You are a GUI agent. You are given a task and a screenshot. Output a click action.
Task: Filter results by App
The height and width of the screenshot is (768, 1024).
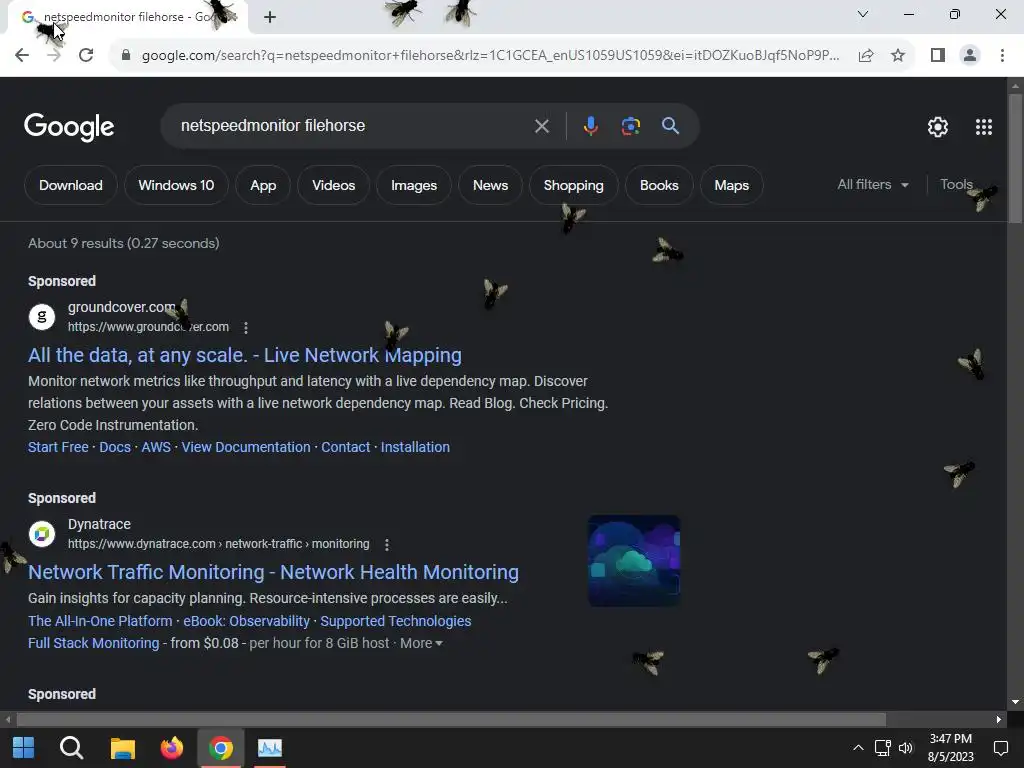point(263,185)
